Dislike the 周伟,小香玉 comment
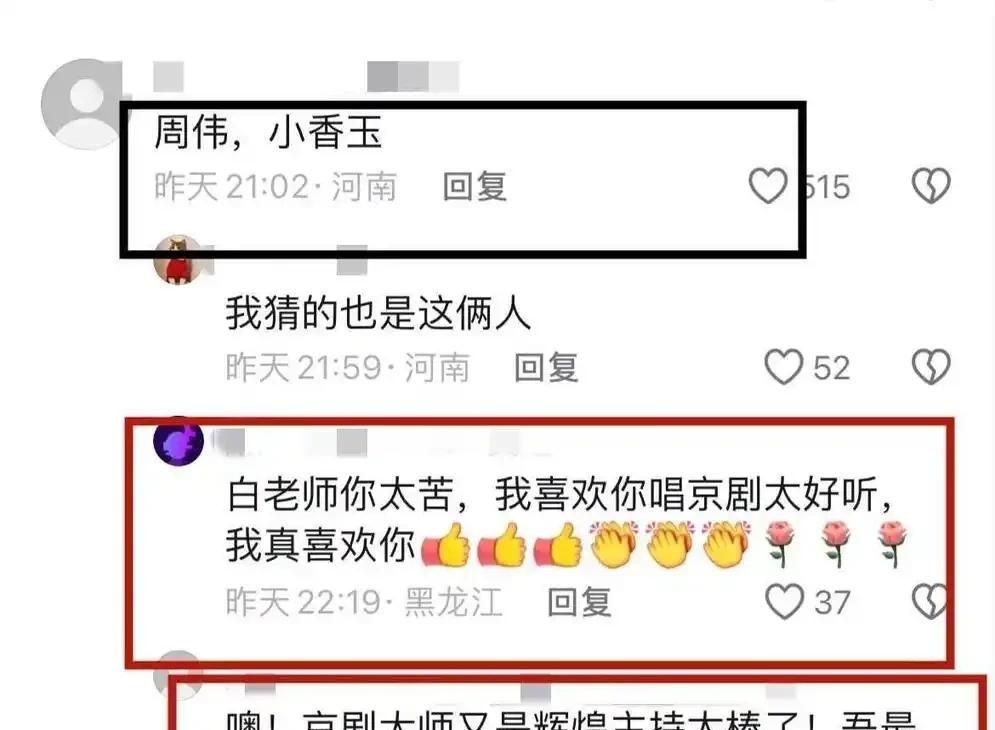The image size is (995, 730). (931, 185)
